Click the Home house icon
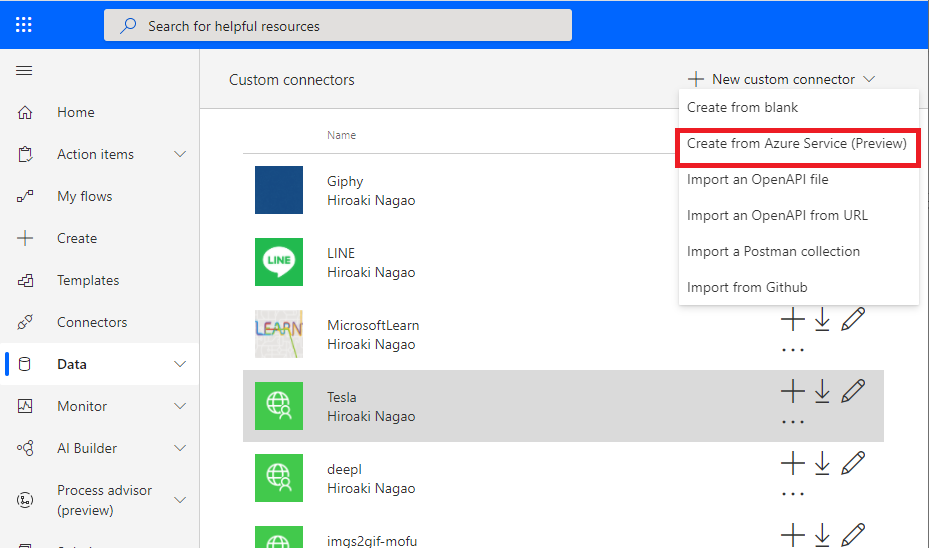 [25, 112]
